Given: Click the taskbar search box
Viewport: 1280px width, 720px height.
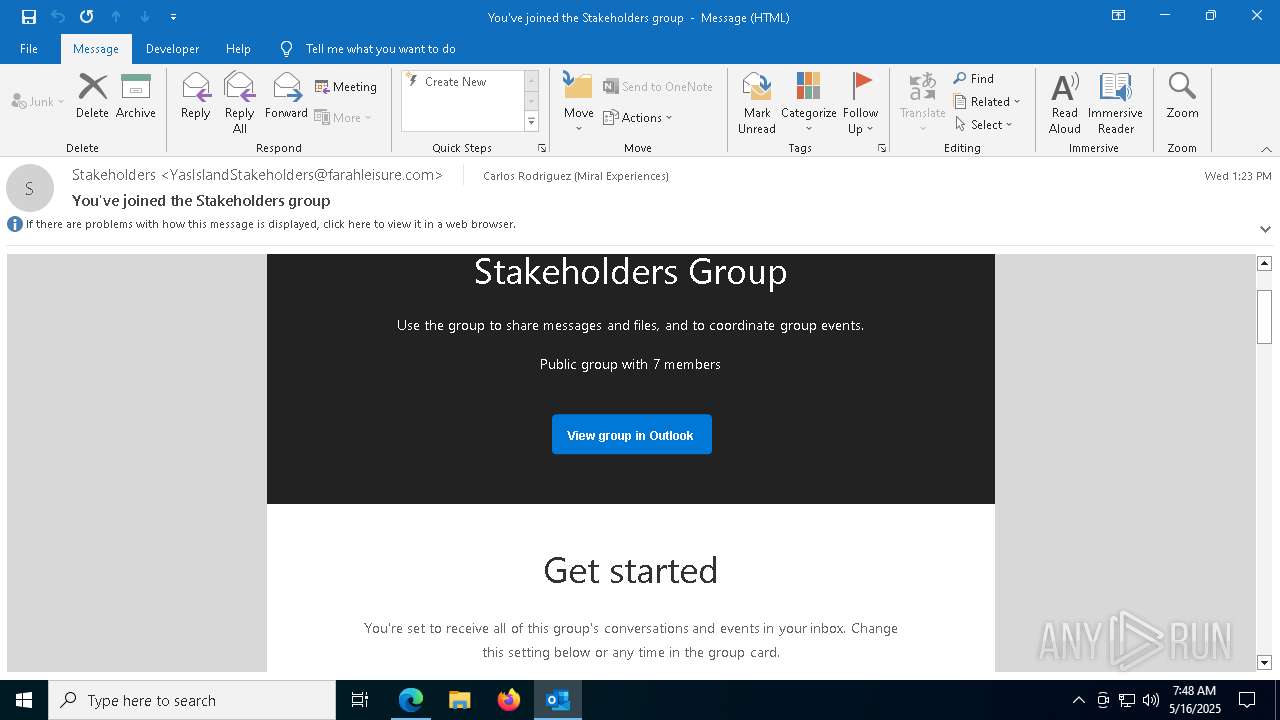Looking at the screenshot, I should 192,700.
